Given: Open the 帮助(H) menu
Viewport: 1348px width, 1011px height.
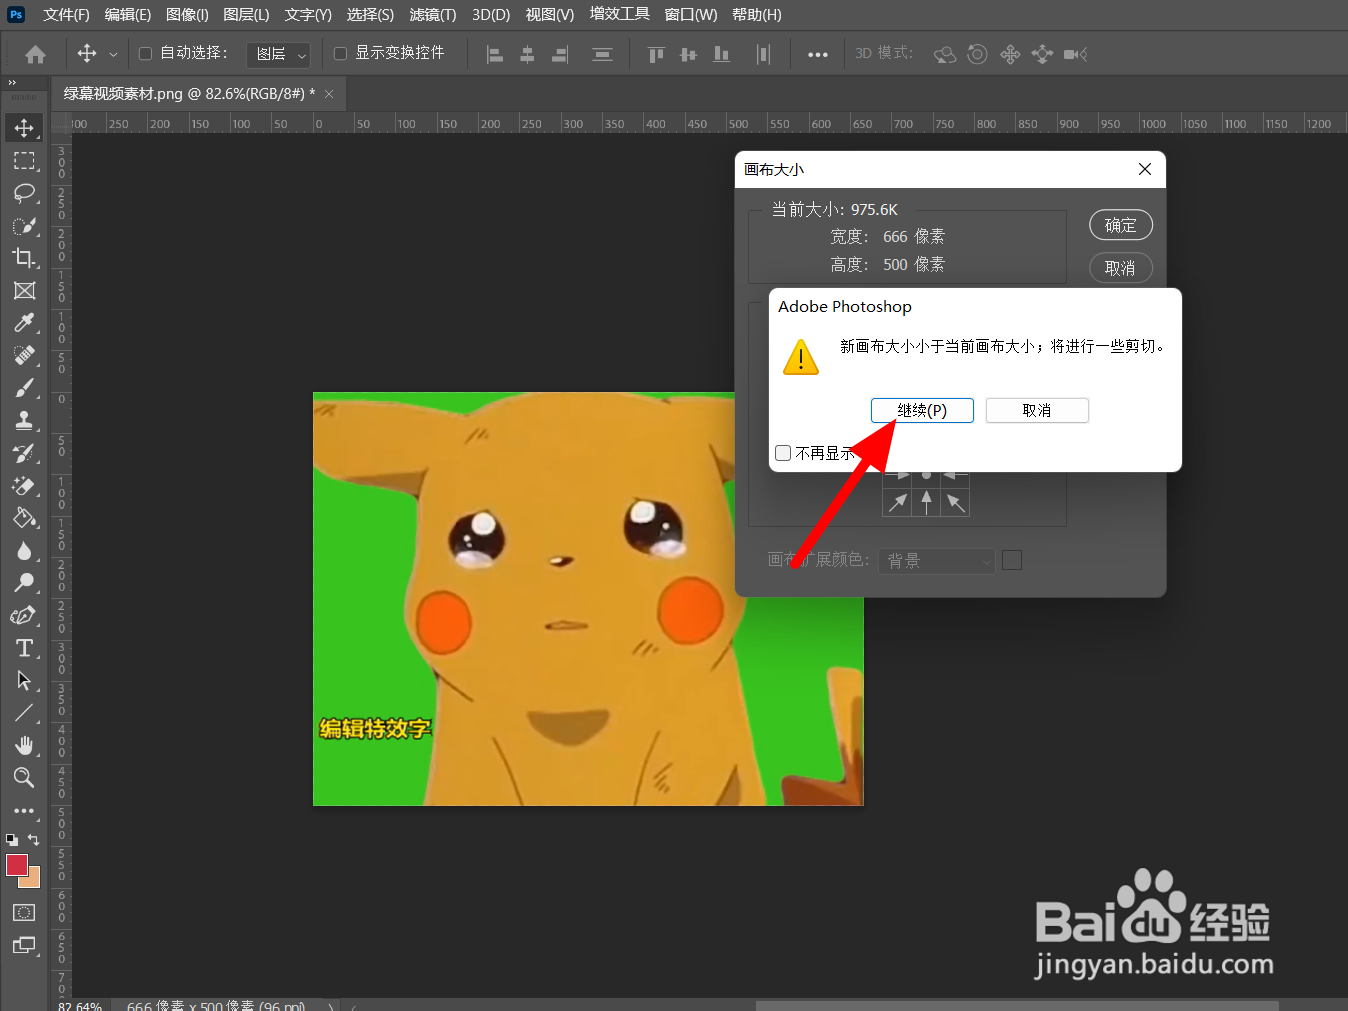Looking at the screenshot, I should (x=757, y=15).
